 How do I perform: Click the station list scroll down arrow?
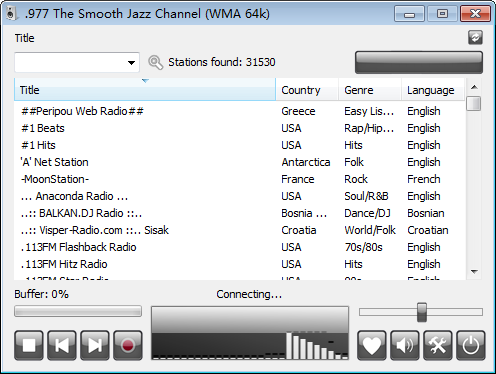[474, 272]
